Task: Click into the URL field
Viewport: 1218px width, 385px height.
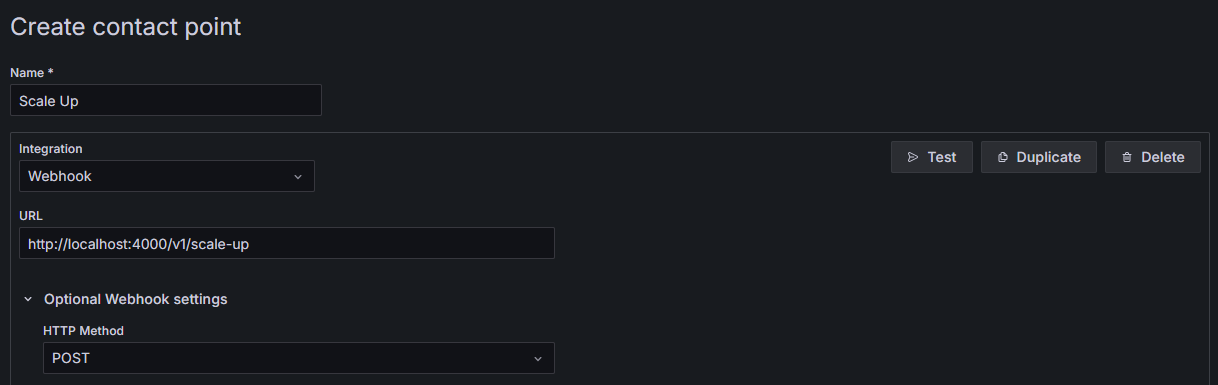Action: point(287,243)
